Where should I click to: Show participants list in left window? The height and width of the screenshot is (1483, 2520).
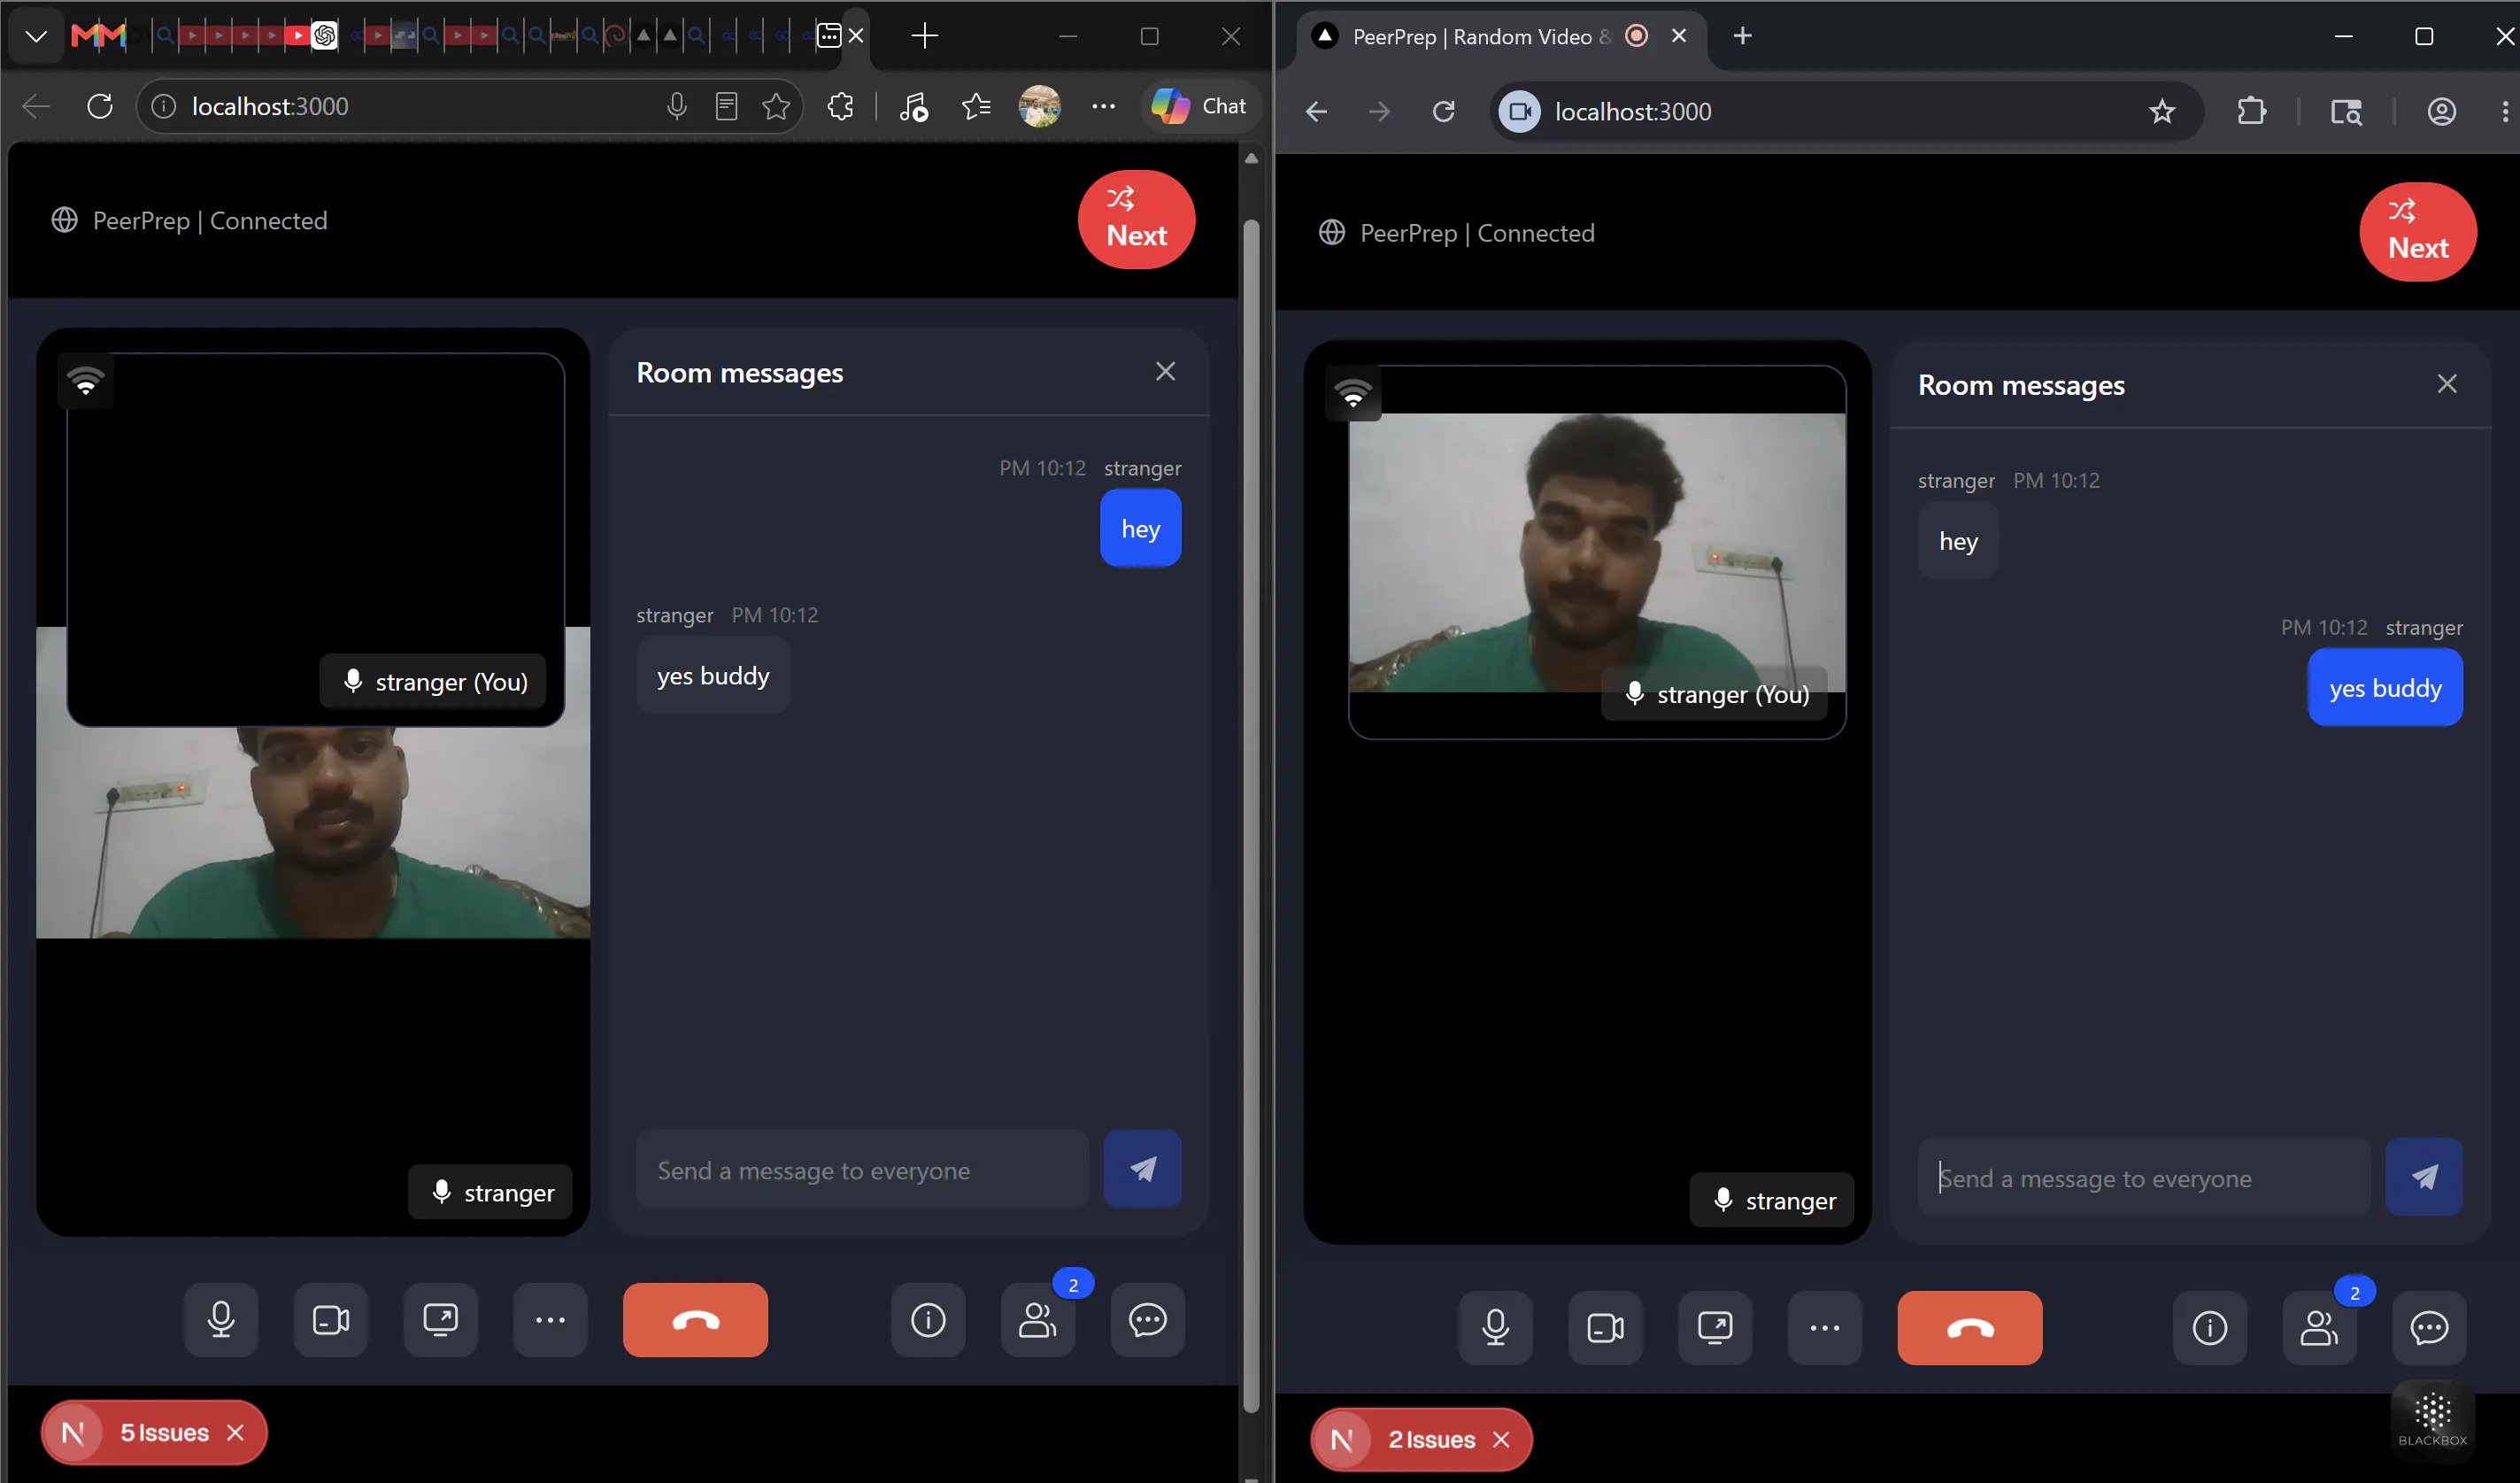[1038, 1320]
